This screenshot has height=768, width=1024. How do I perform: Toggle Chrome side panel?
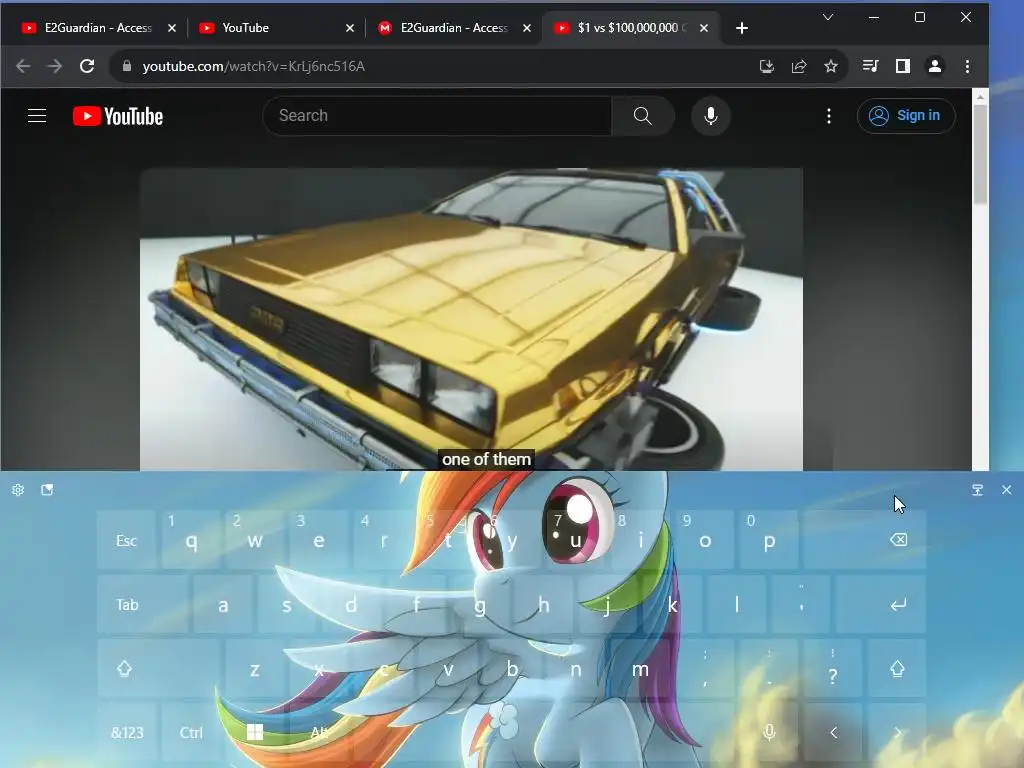pos(903,66)
